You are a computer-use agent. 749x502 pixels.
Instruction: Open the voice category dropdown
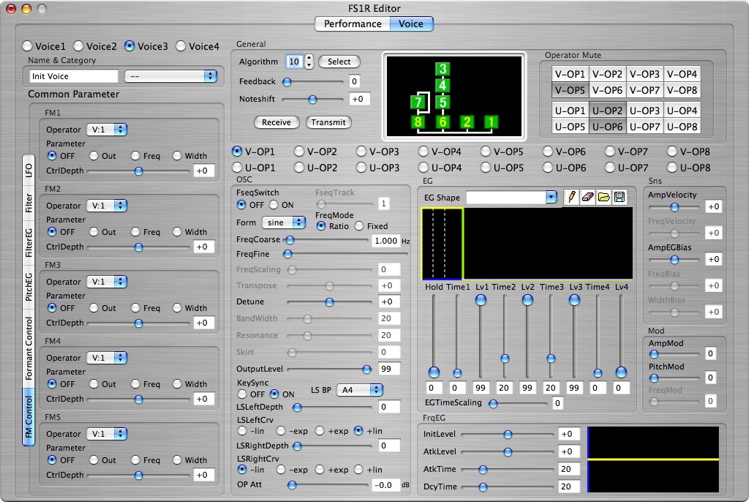pos(171,76)
